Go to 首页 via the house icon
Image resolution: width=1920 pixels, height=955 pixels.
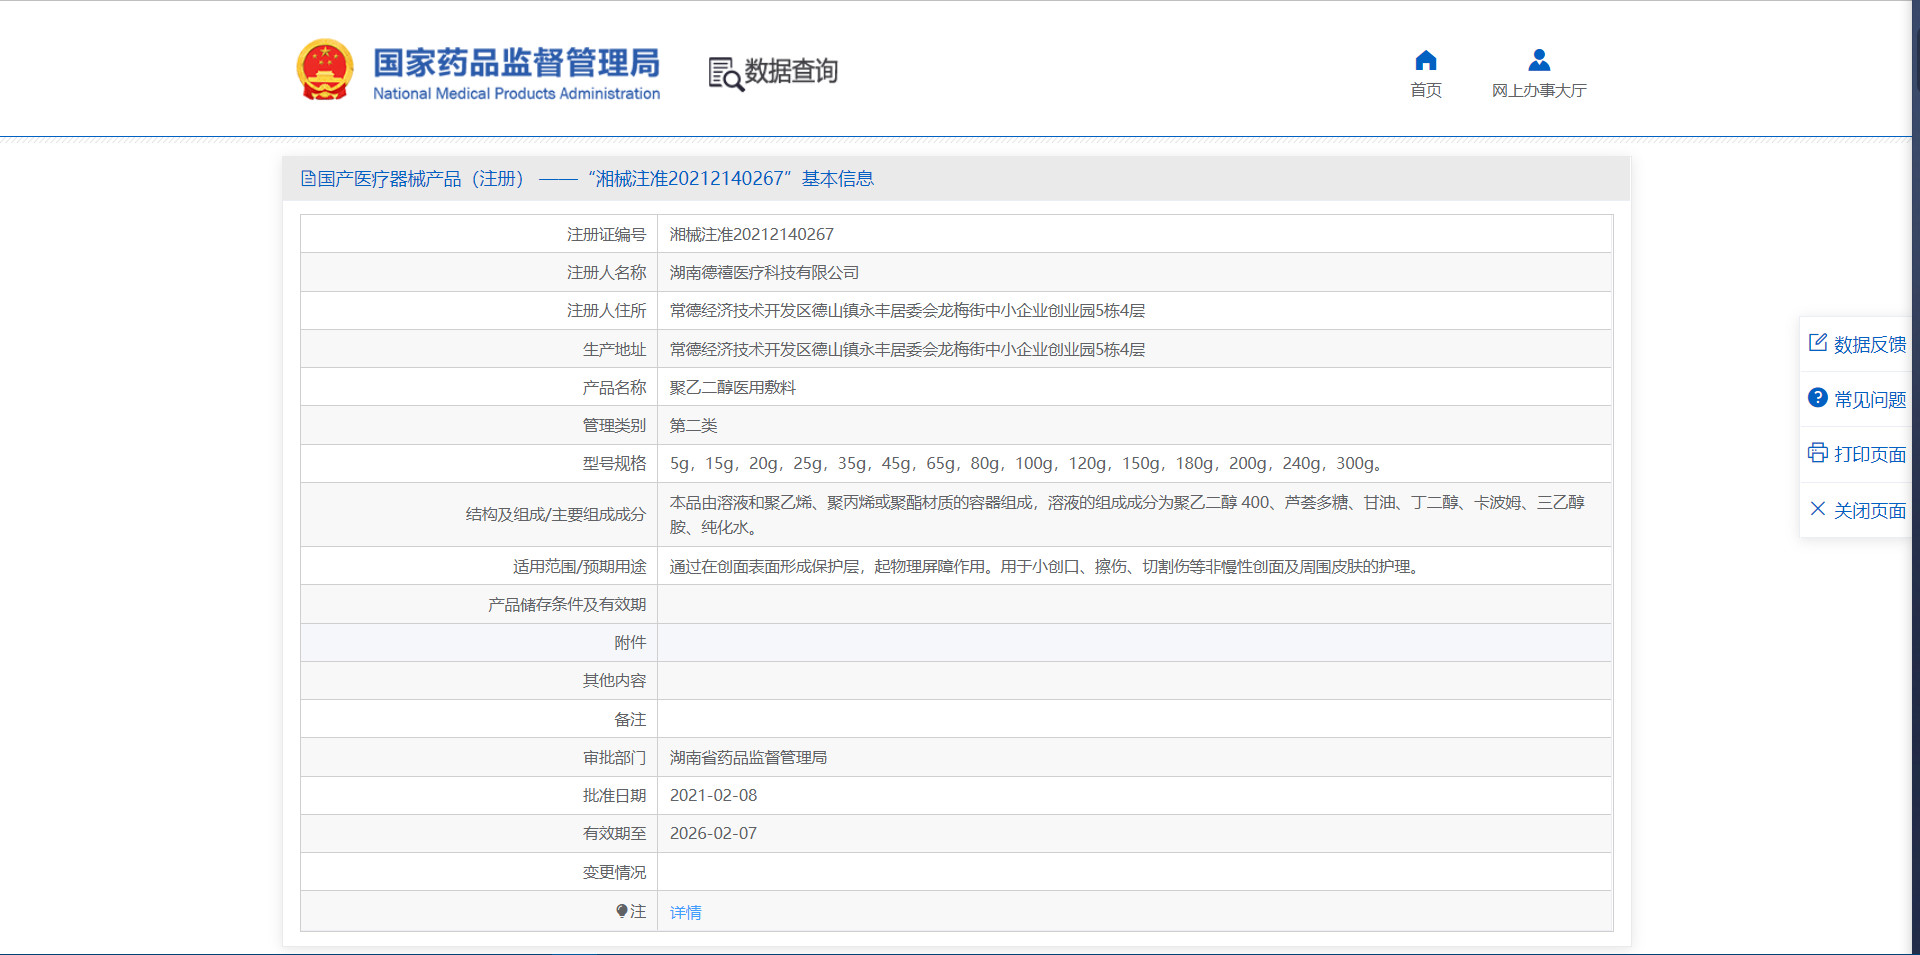click(1426, 60)
